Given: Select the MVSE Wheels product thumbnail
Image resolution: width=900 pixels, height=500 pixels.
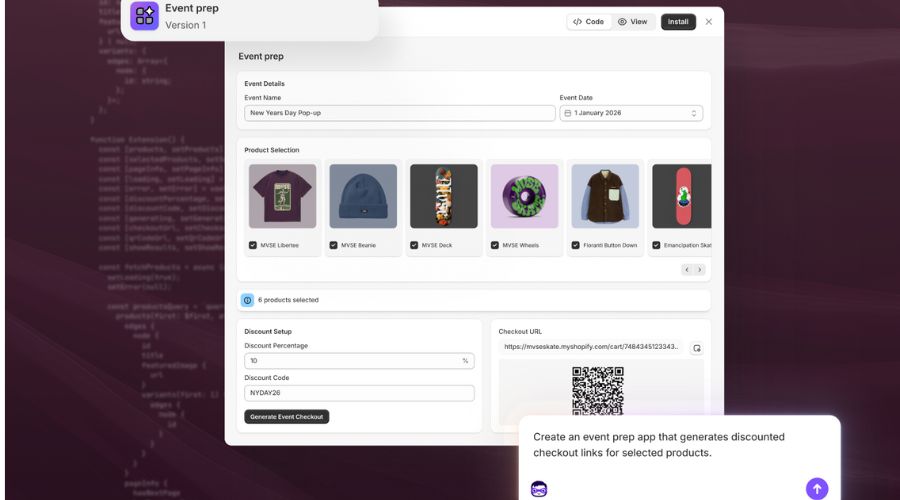Looking at the screenshot, I should [x=524, y=196].
